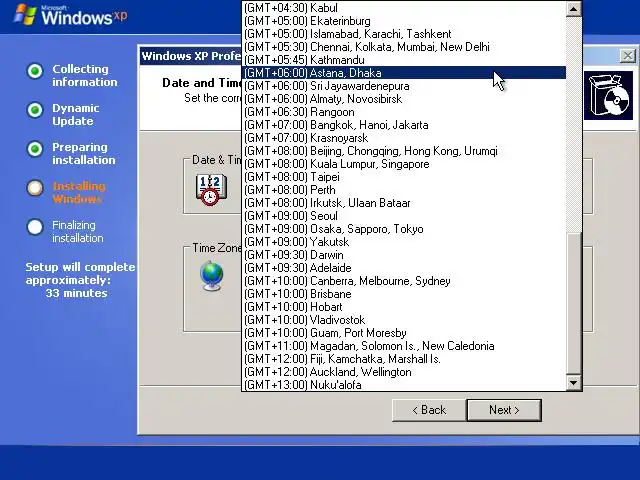Screen dimensions: 640x480
Task: Close the Windows XP setup dialog
Action: click(x=628, y=56)
